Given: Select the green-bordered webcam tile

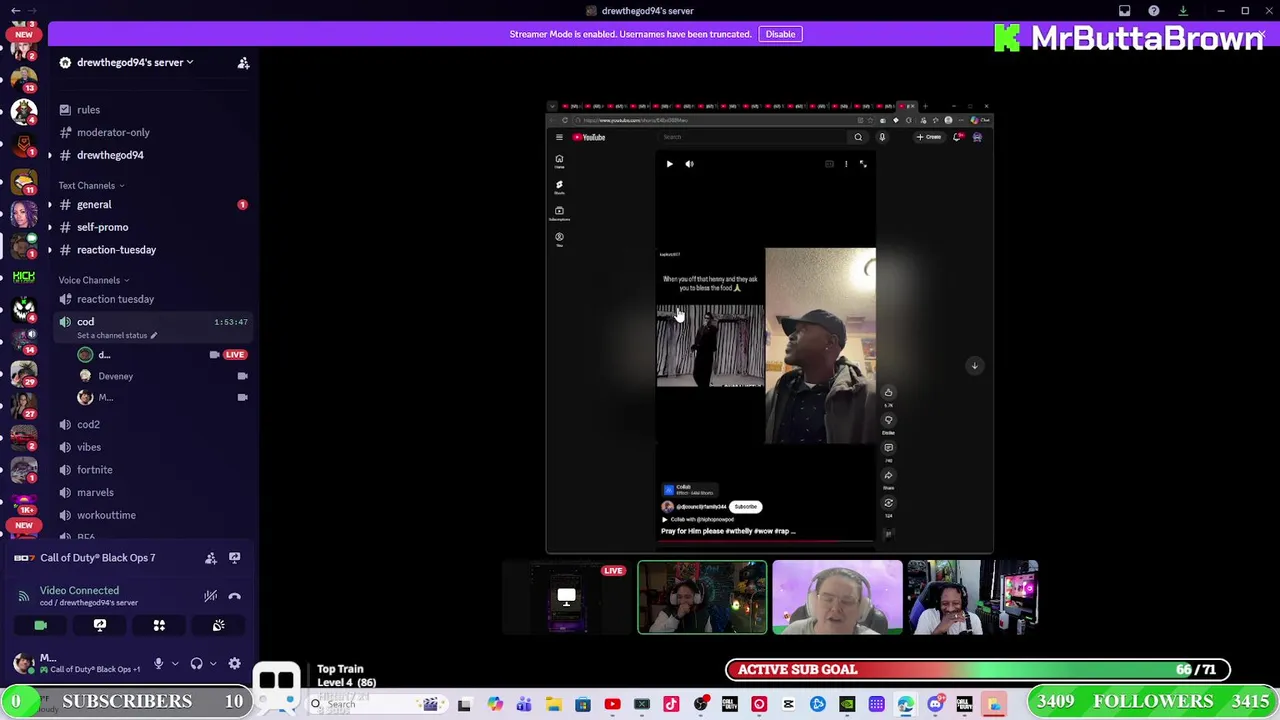Looking at the screenshot, I should coord(702,597).
